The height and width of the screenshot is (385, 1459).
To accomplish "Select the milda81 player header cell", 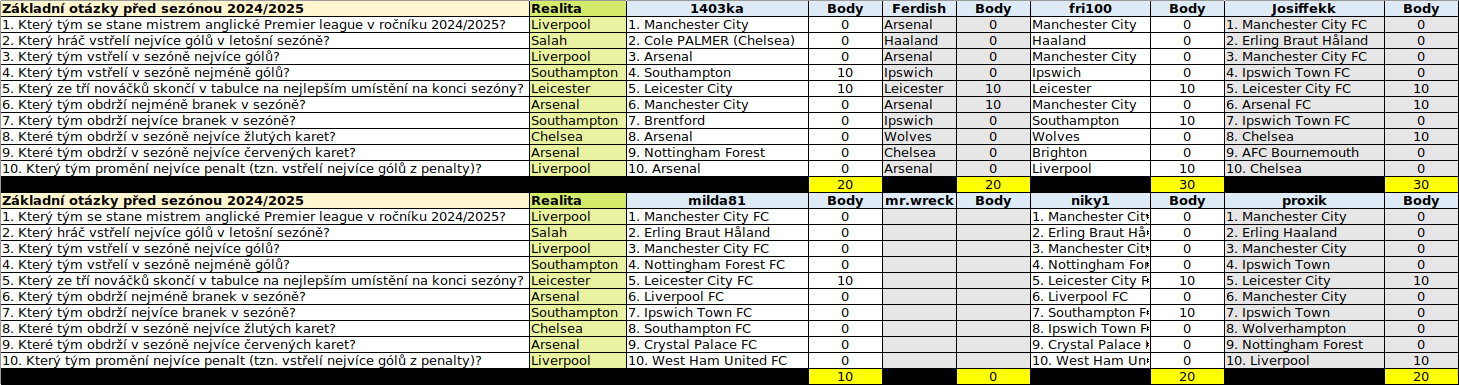I will (x=717, y=200).
